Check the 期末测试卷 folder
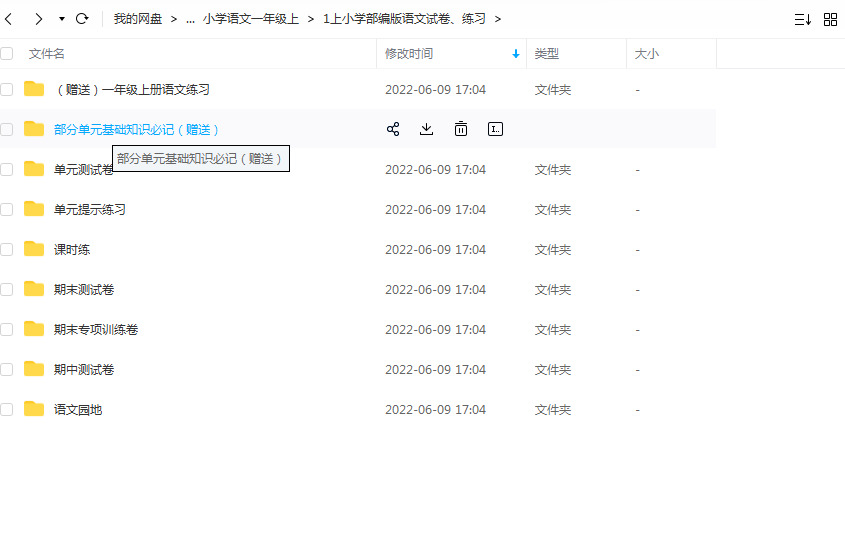The height and width of the screenshot is (547, 845). pos(6,289)
